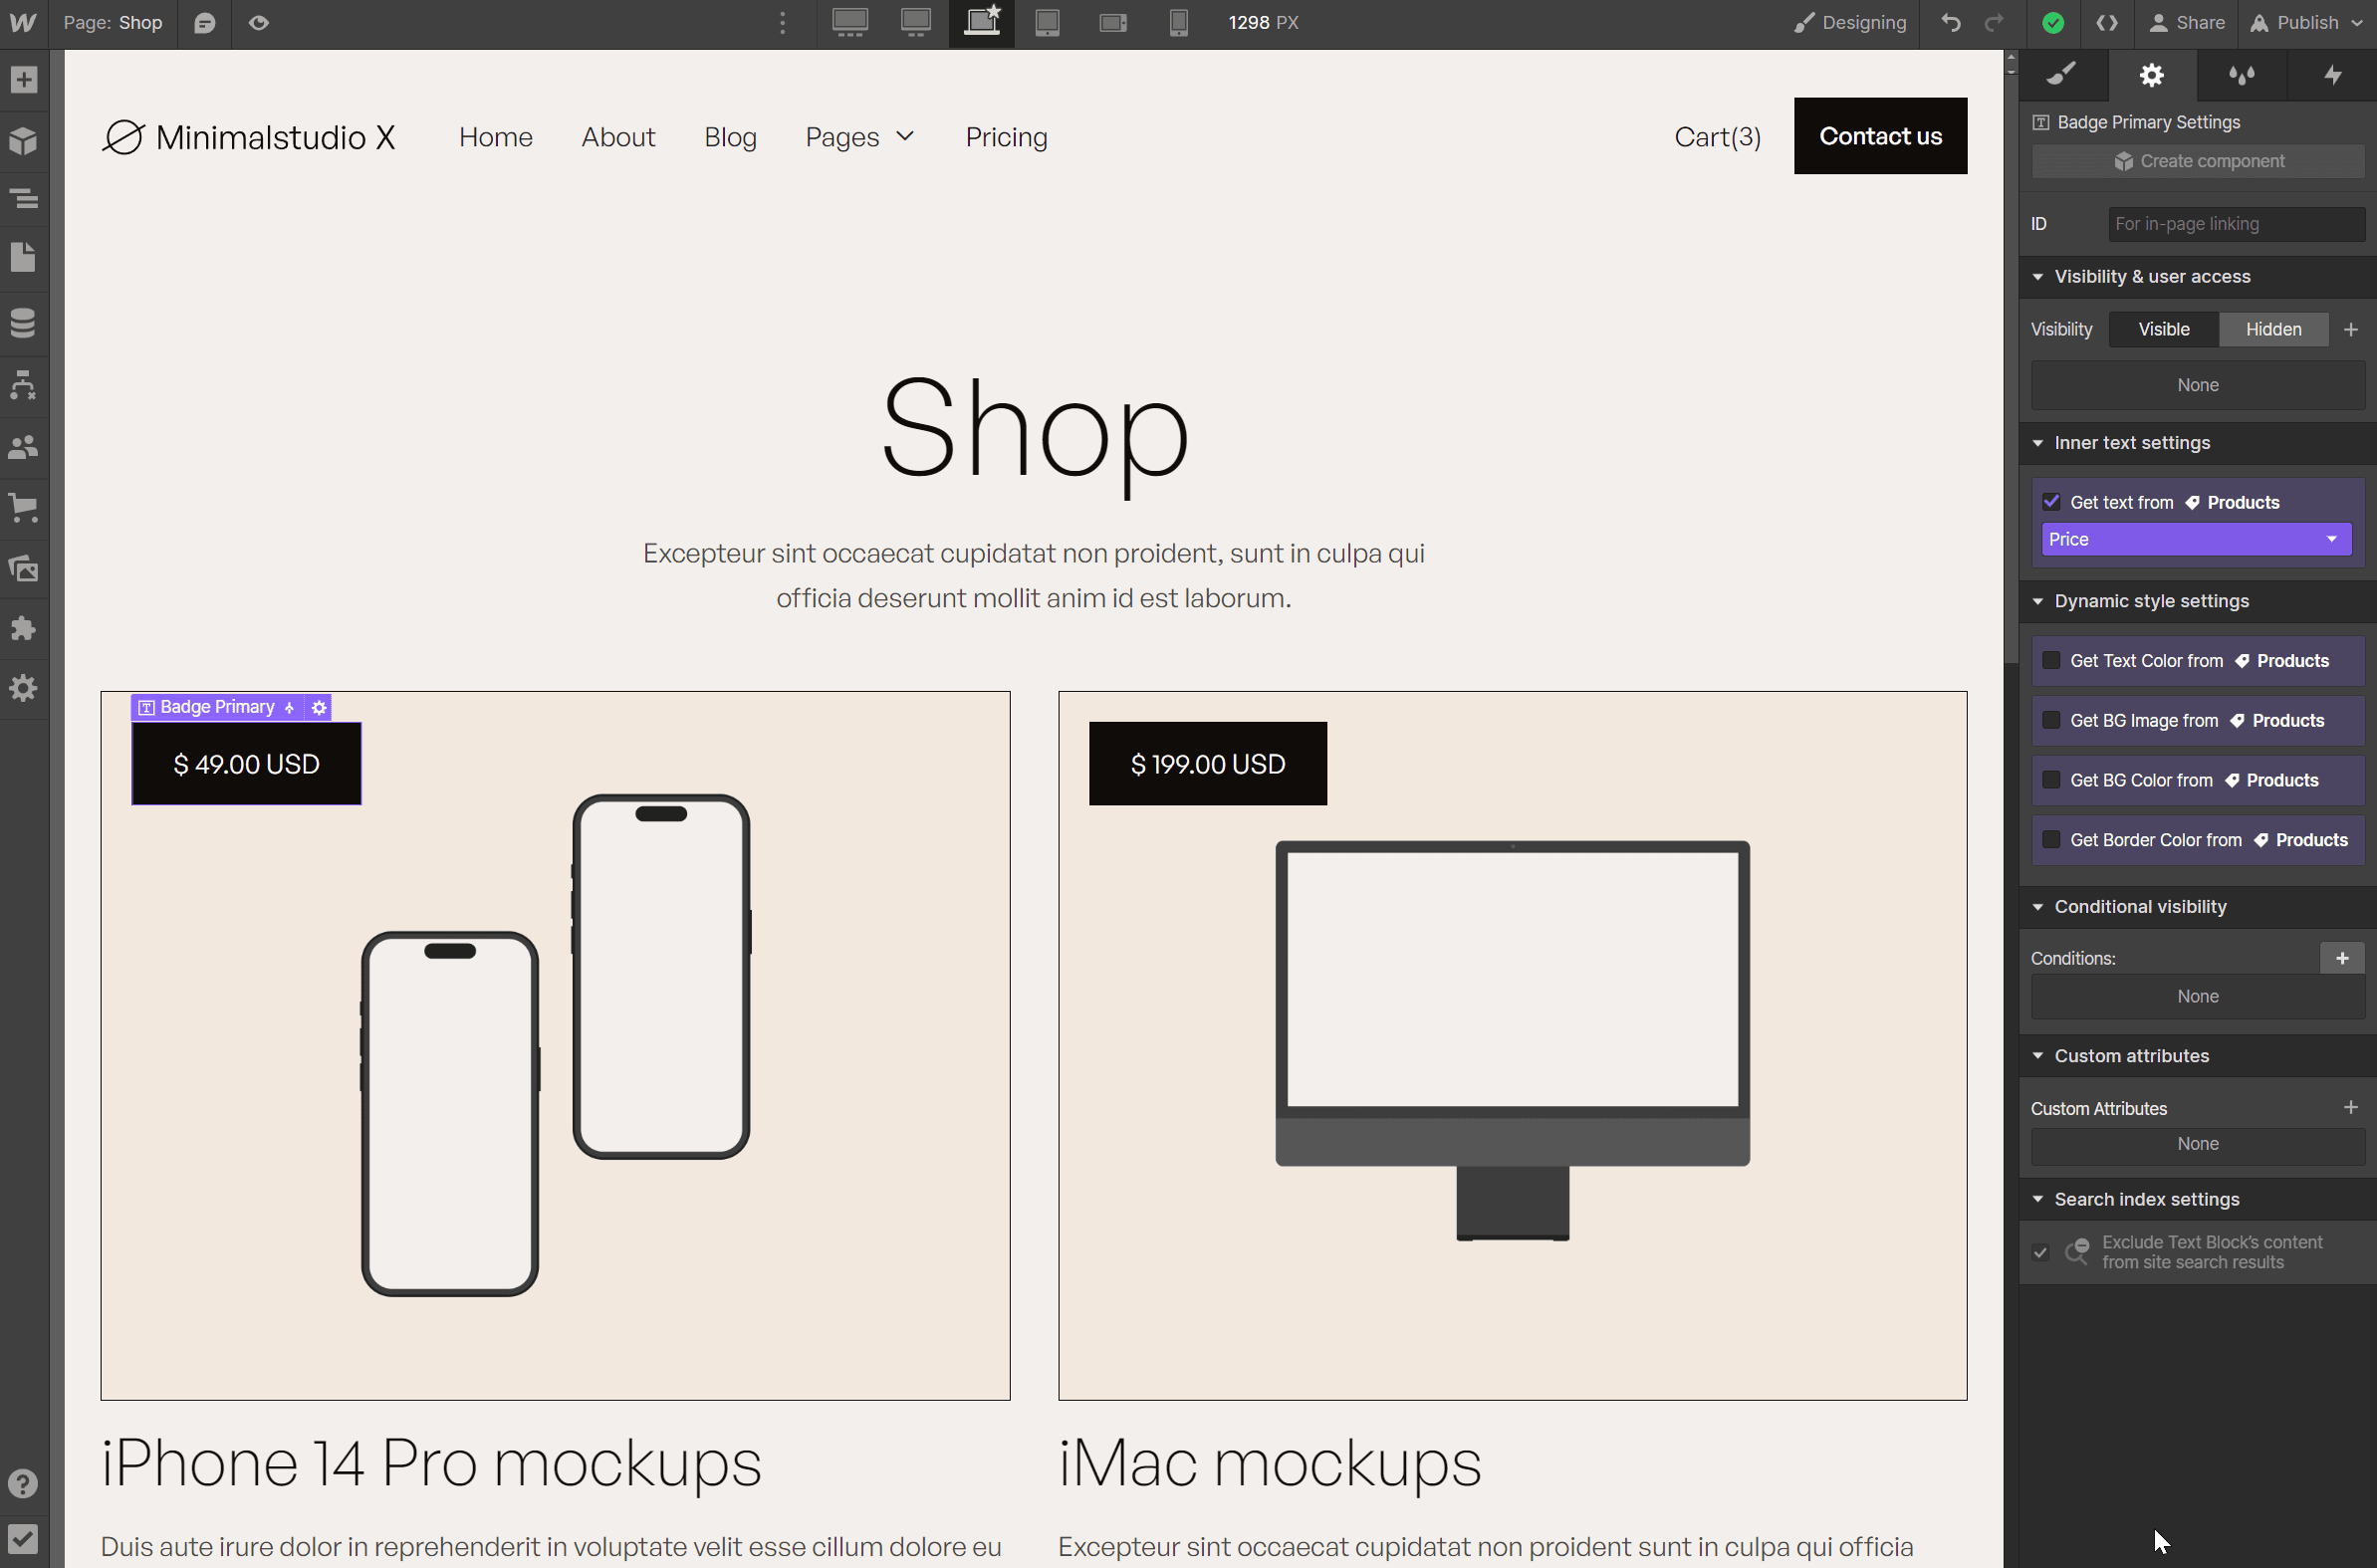Viewport: 2377px width, 1568px height.
Task: Open the Add elements panel
Action: (x=24, y=80)
